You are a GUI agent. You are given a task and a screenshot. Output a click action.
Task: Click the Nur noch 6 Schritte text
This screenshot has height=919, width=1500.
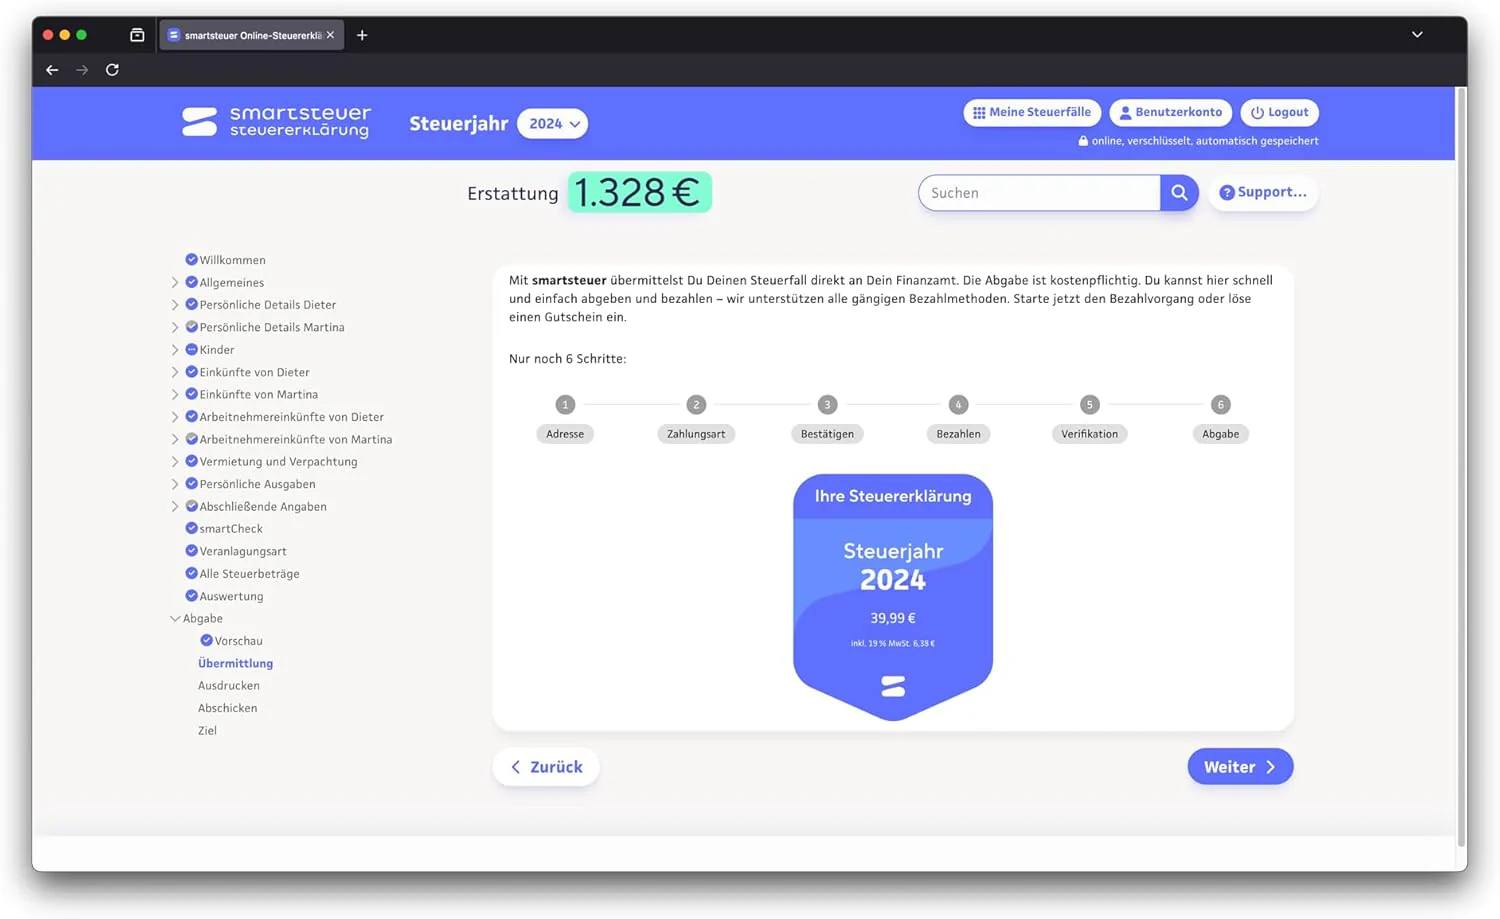point(567,358)
